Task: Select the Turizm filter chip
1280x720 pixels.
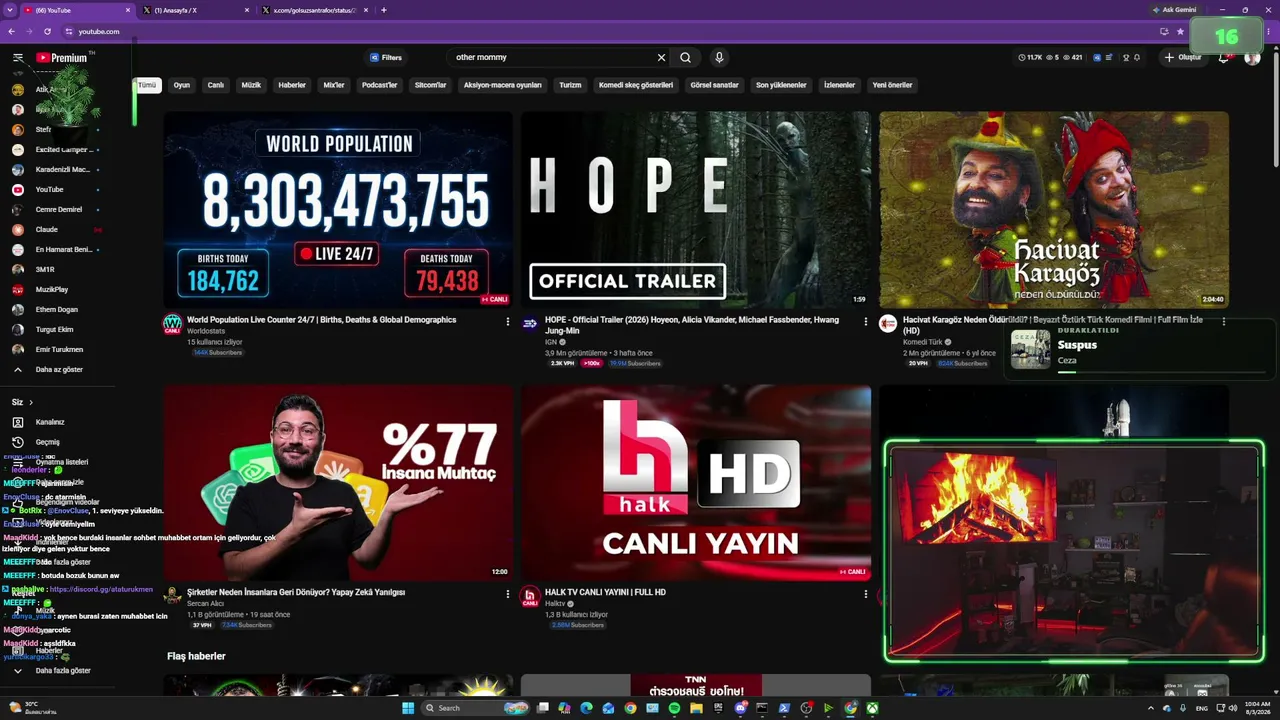Action: point(570,85)
